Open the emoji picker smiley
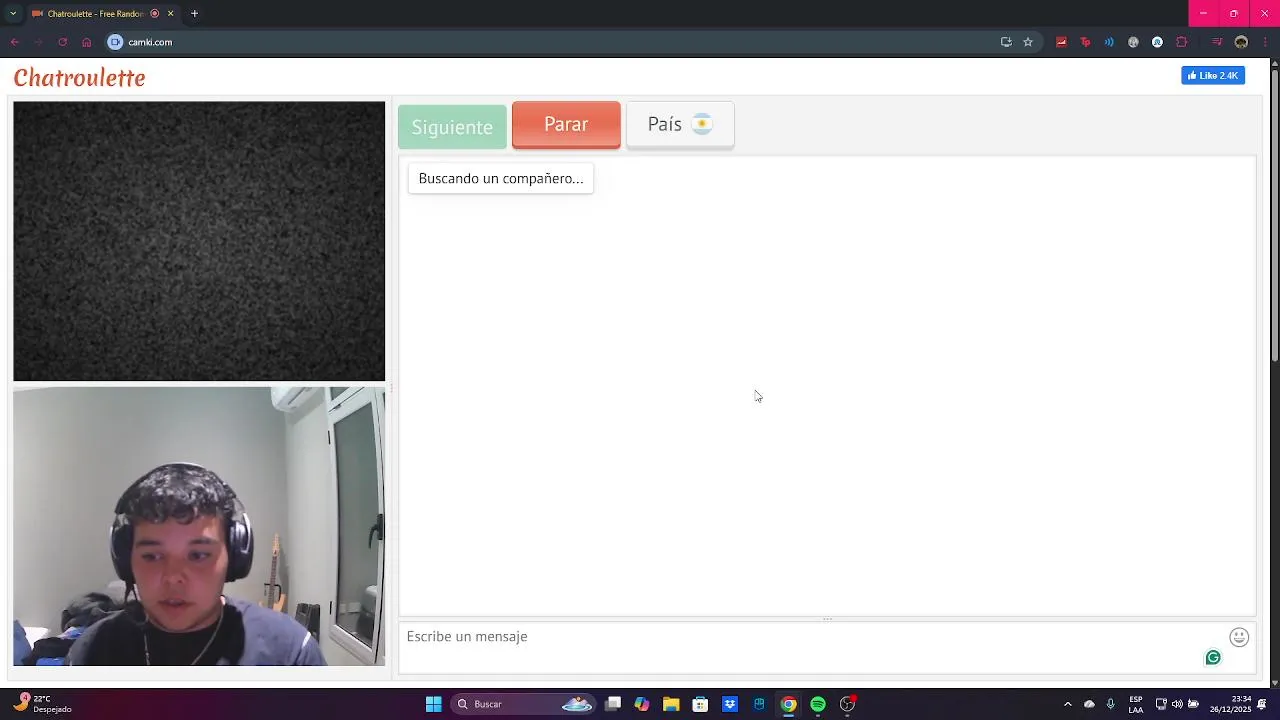Image resolution: width=1280 pixels, height=720 pixels. [x=1239, y=637]
